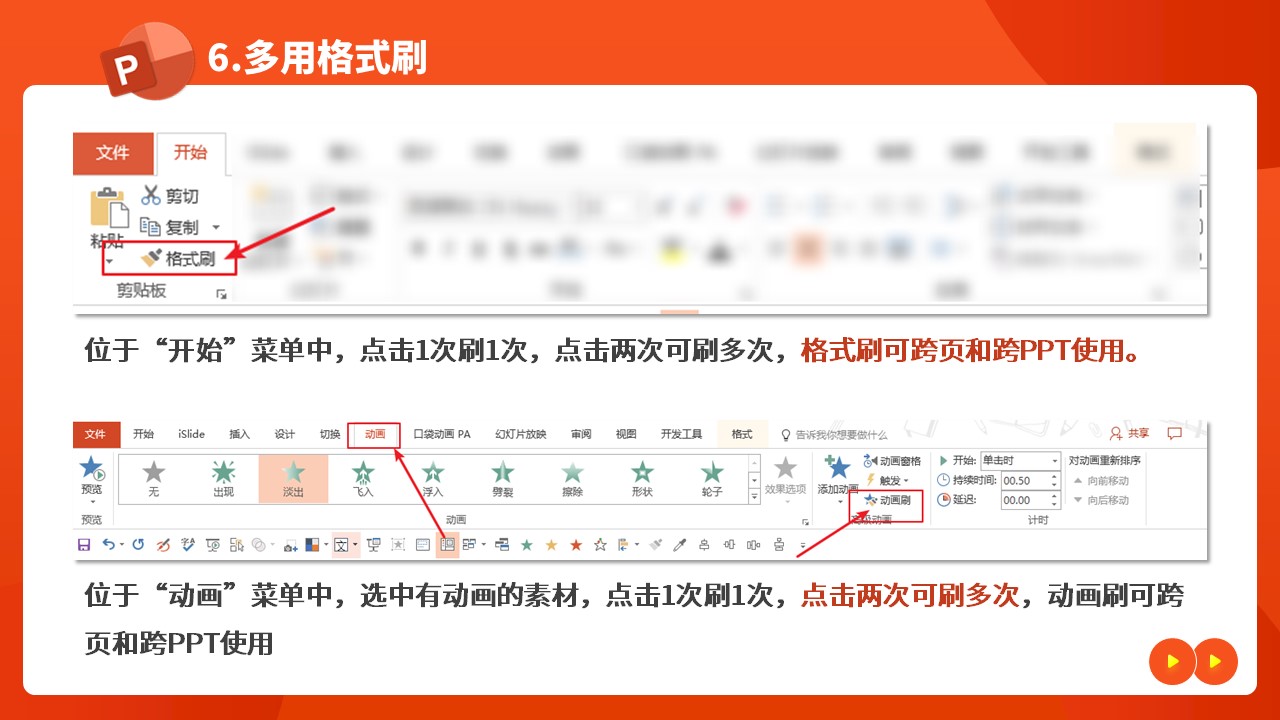Click the Redo circular arrow icon
The height and width of the screenshot is (720, 1280).
point(138,545)
